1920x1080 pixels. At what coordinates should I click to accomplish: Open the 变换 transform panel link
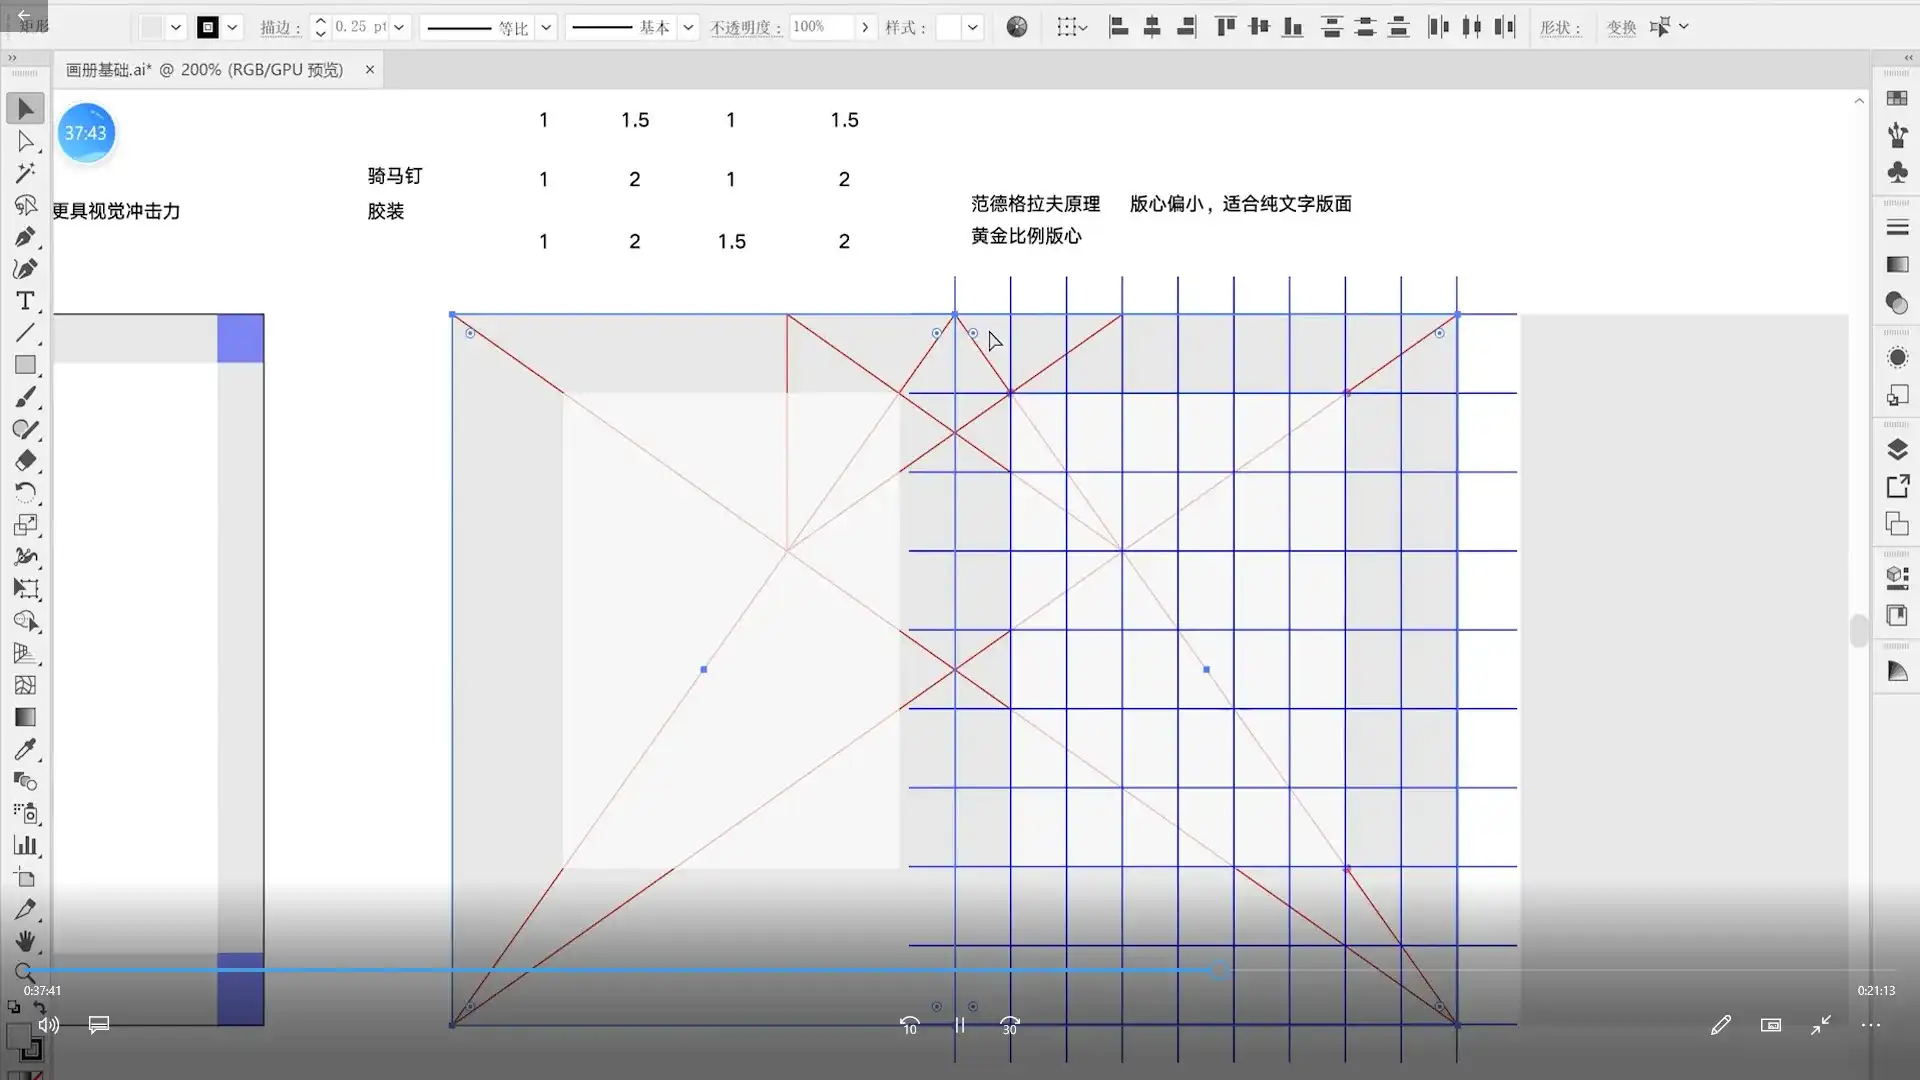(x=1621, y=27)
